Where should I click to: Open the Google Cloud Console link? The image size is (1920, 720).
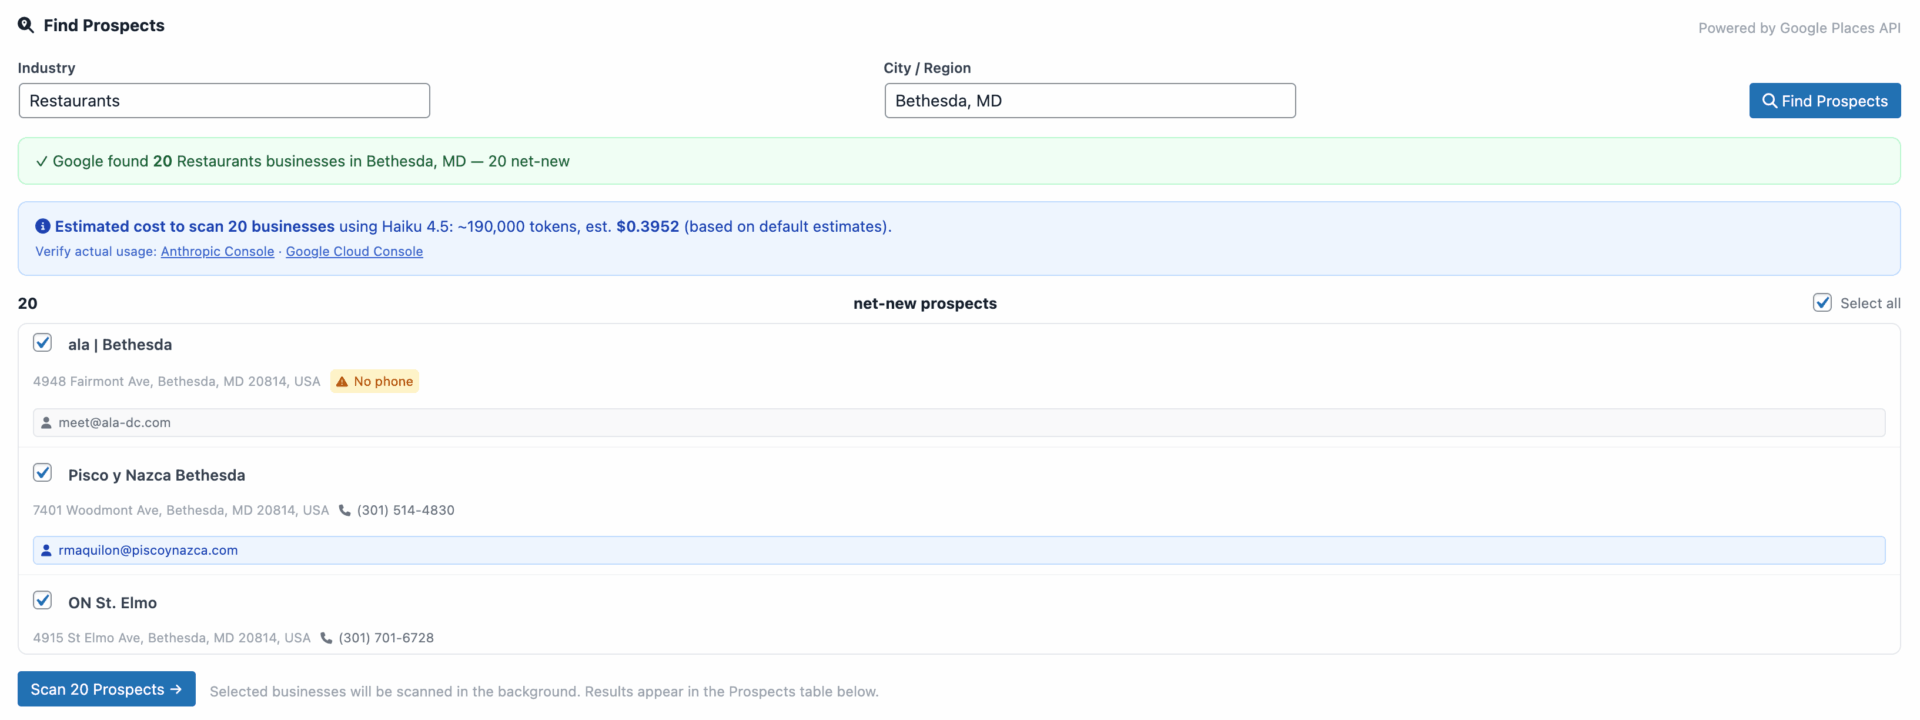tap(354, 252)
